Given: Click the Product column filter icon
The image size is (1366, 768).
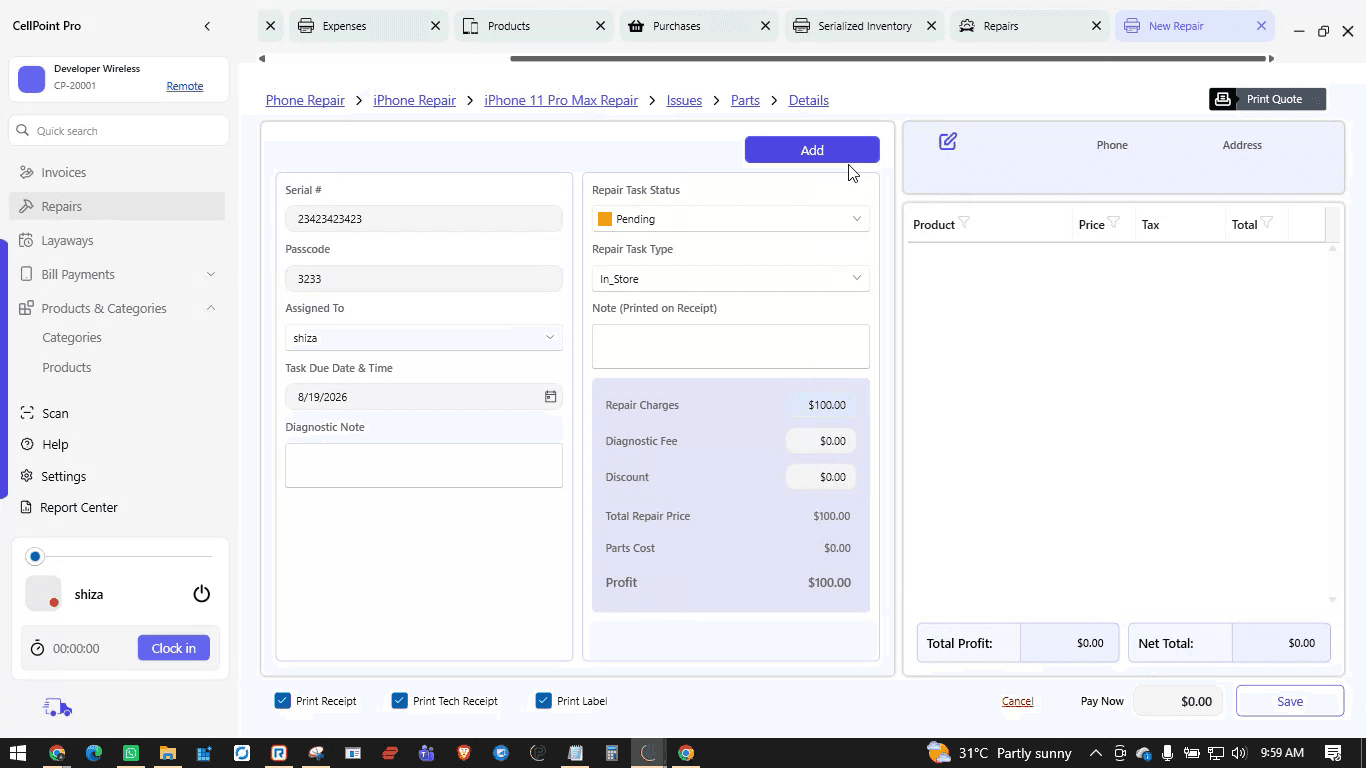Looking at the screenshot, I should pyautogui.click(x=964, y=223).
